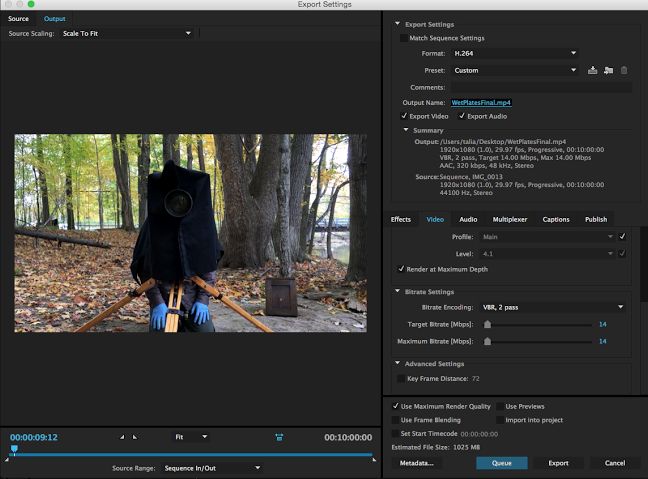The image size is (648, 479).
Task: Click the Delete Preset trash icon
Action: [624, 70]
